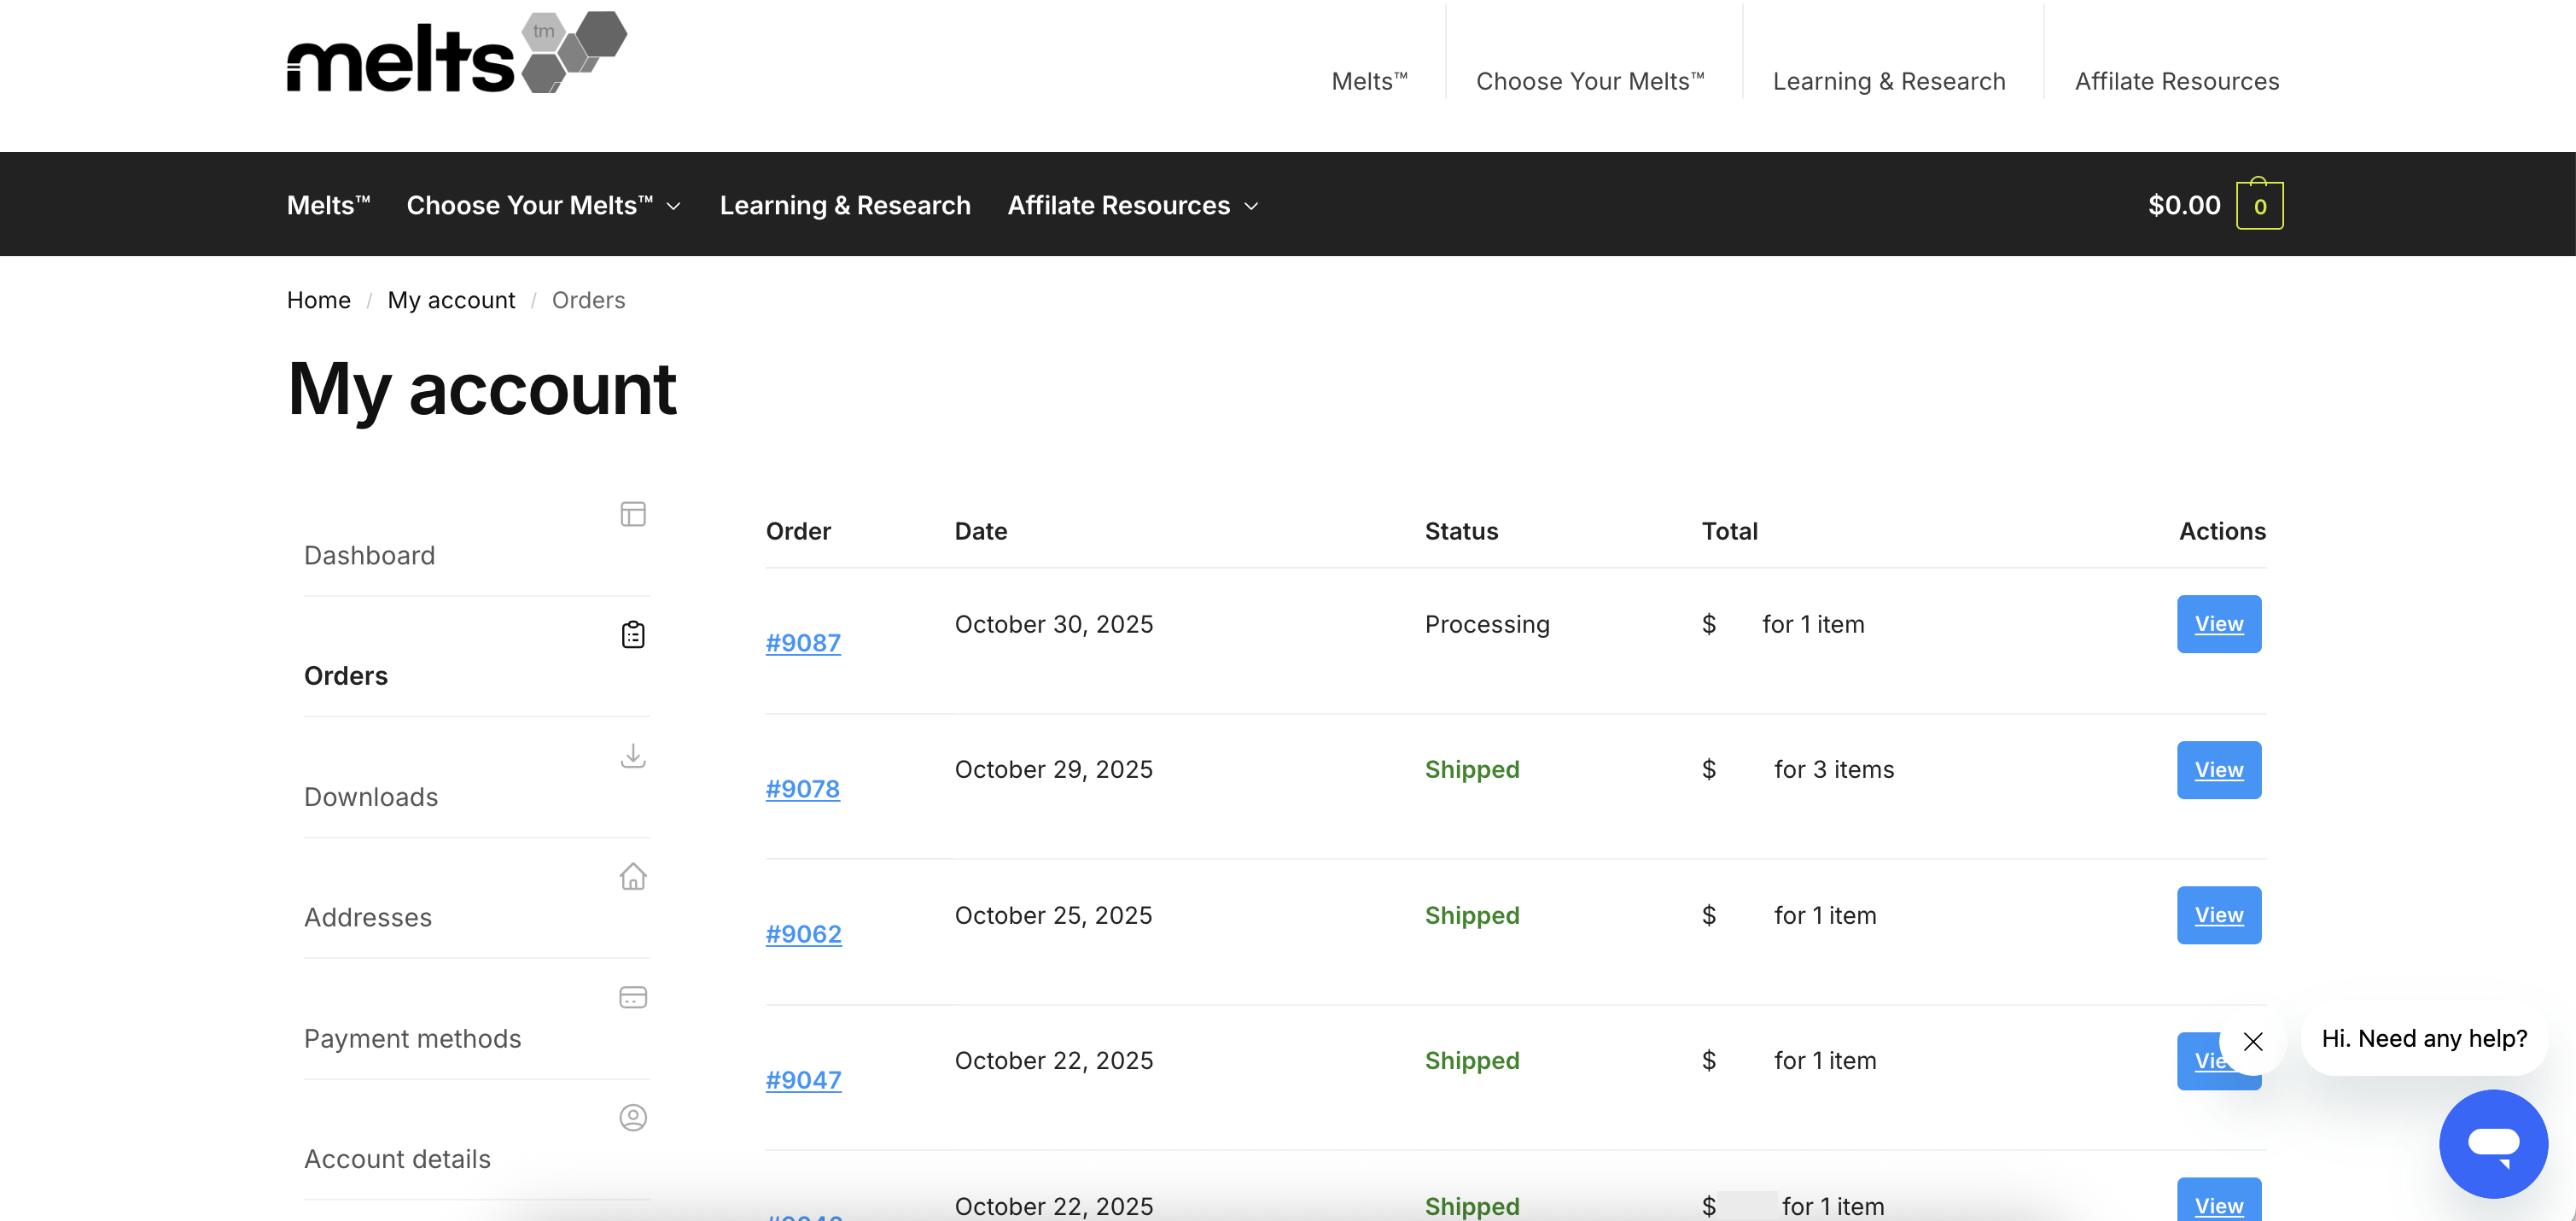Click the Payment methods card icon
This screenshot has height=1221, width=2576.
coord(632,997)
